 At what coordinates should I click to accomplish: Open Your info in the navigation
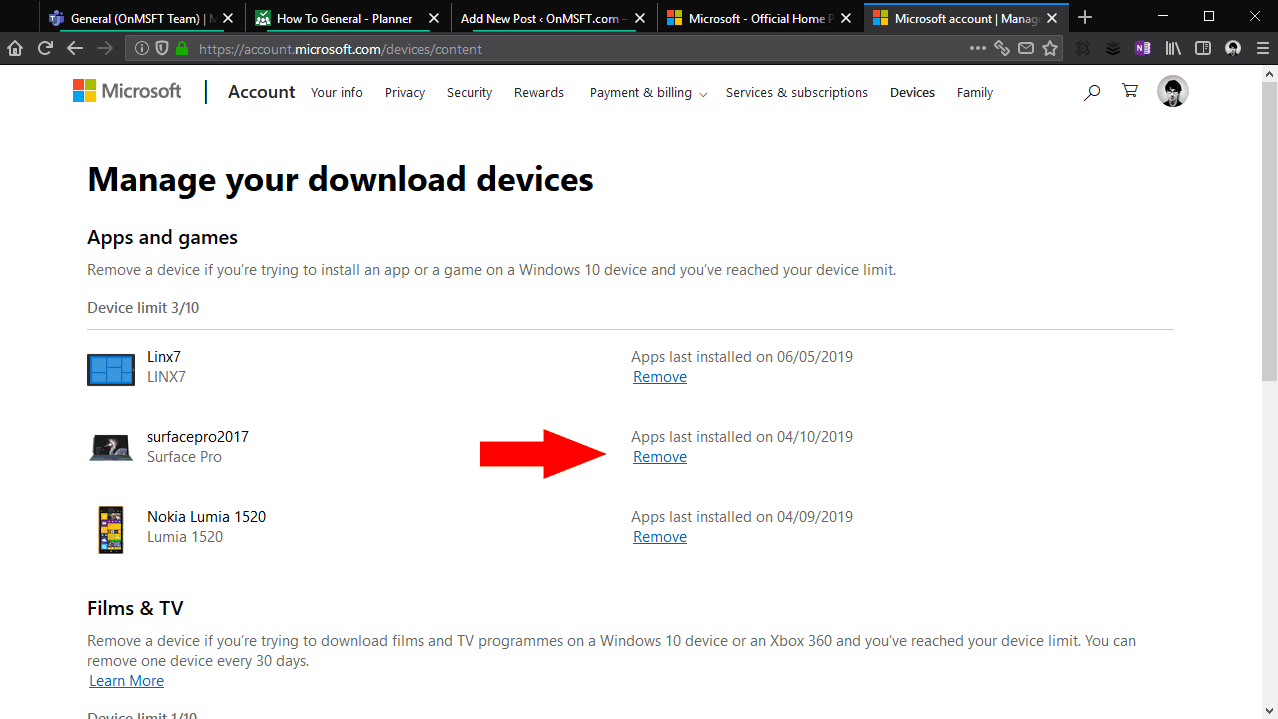pyautogui.click(x=337, y=92)
